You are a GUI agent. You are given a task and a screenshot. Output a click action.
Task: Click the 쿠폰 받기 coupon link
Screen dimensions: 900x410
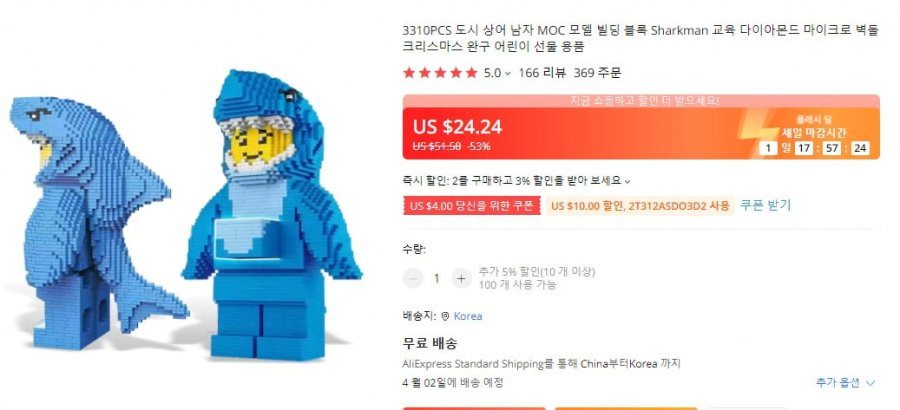(x=765, y=205)
